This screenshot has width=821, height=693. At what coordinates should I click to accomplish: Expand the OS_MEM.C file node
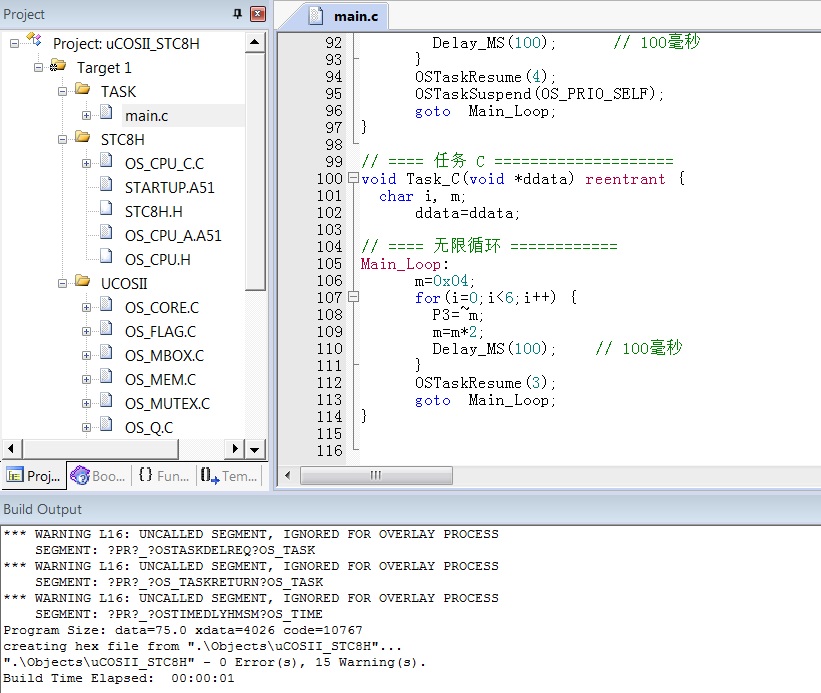coord(86,379)
